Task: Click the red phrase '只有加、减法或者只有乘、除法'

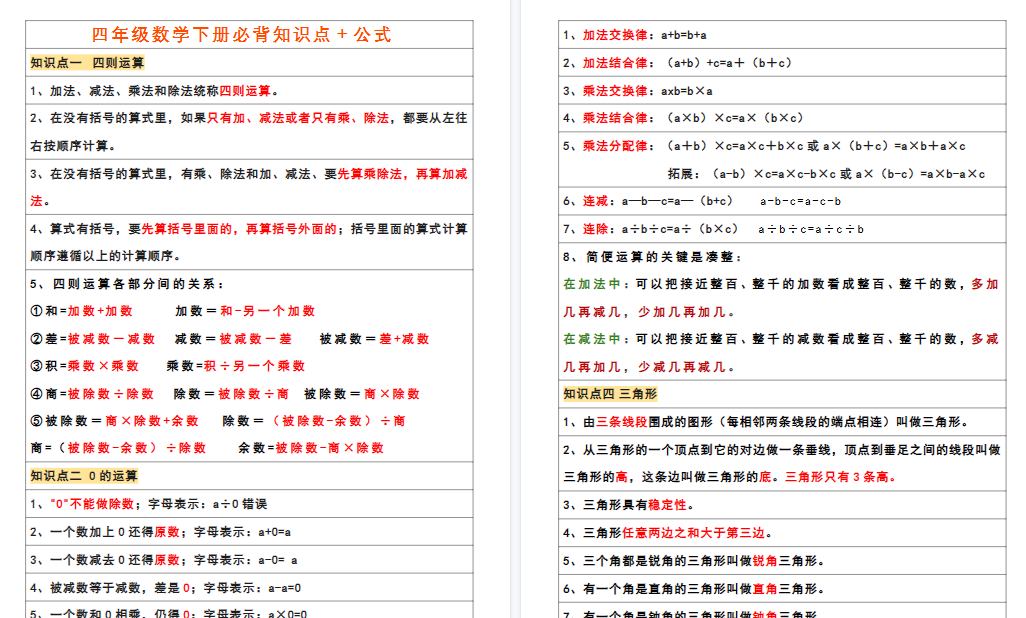Action: pos(298,118)
